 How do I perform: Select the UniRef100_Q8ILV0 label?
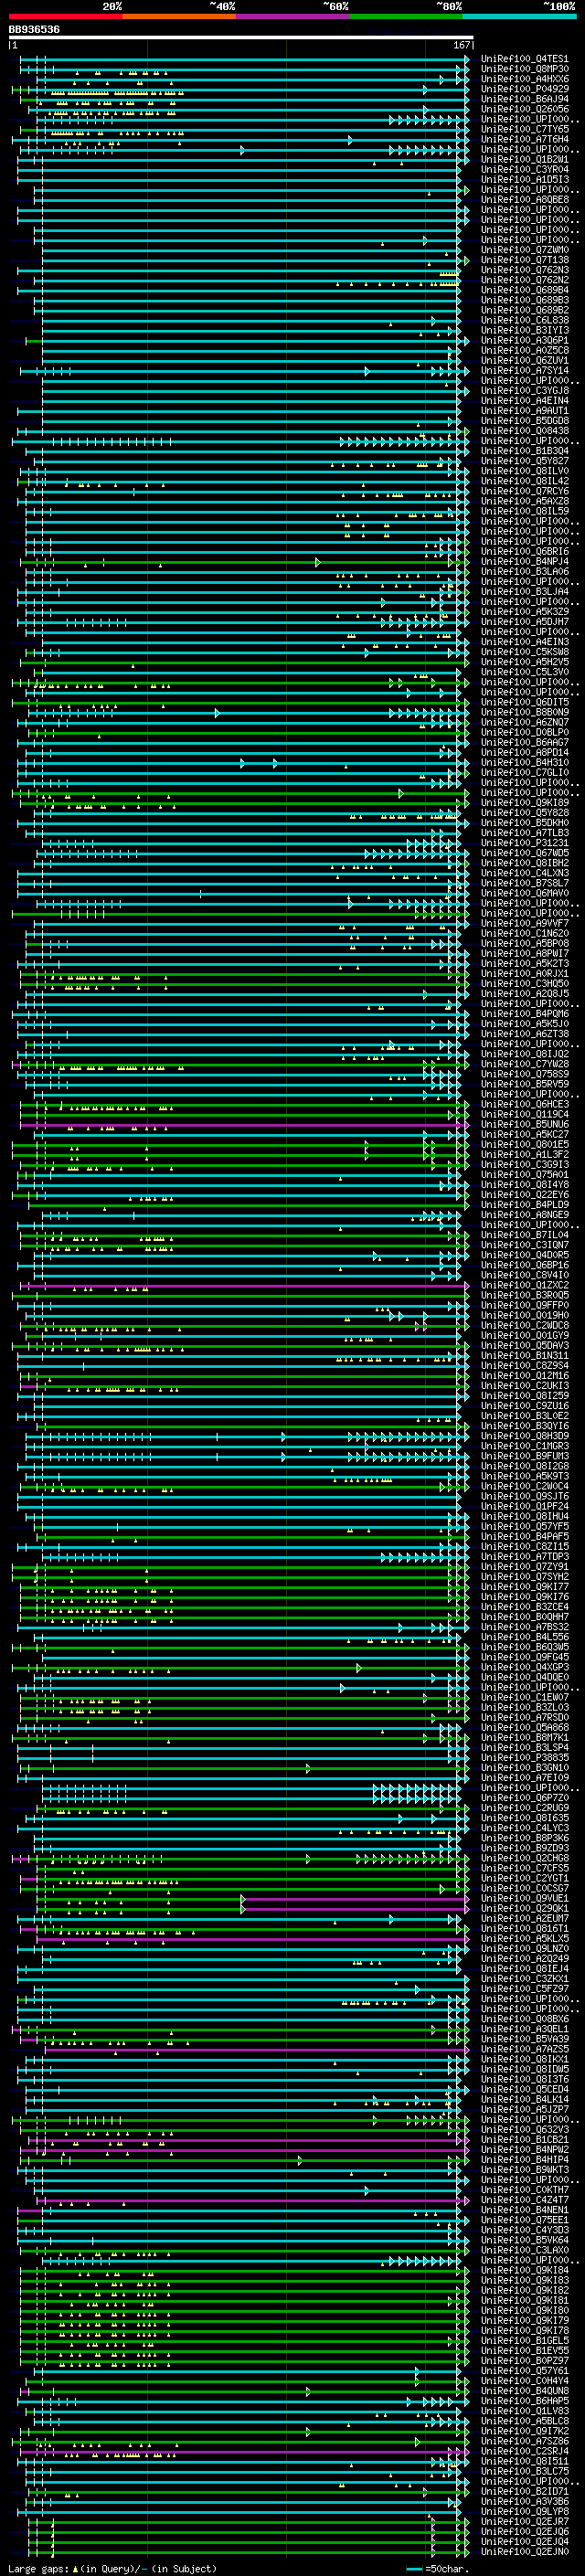[524, 471]
